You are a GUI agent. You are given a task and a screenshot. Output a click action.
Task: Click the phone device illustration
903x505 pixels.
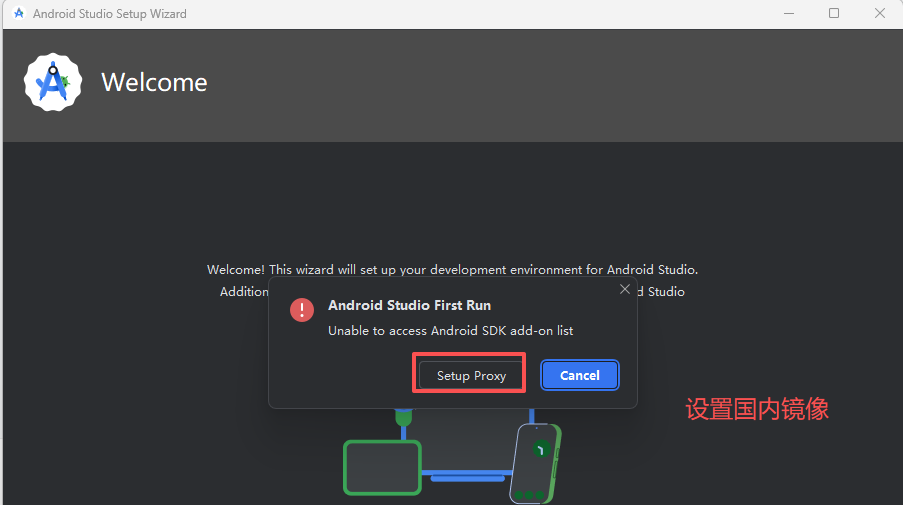(x=535, y=464)
